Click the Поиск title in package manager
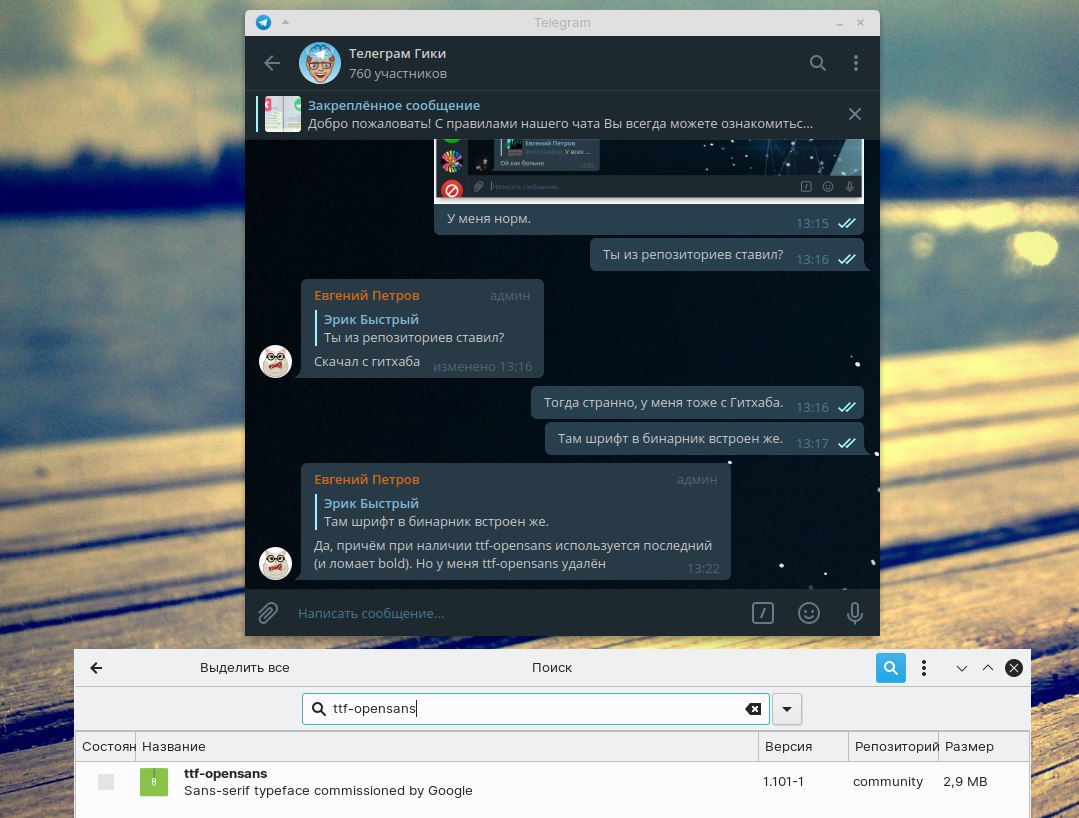Viewport: 1079px width, 818px height. pyautogui.click(x=552, y=667)
